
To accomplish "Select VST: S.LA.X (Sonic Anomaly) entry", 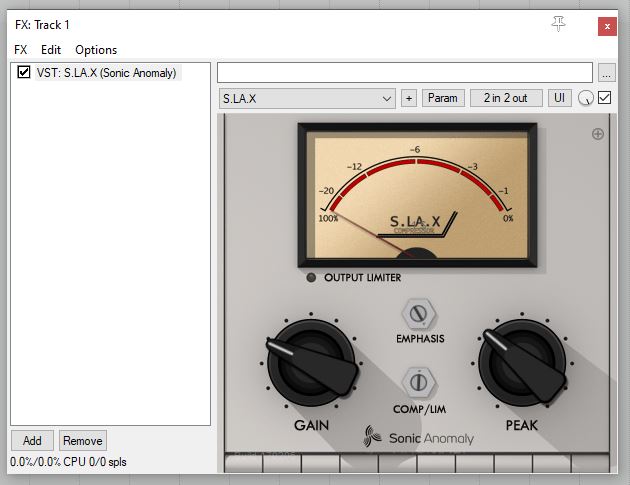I will coord(107,73).
